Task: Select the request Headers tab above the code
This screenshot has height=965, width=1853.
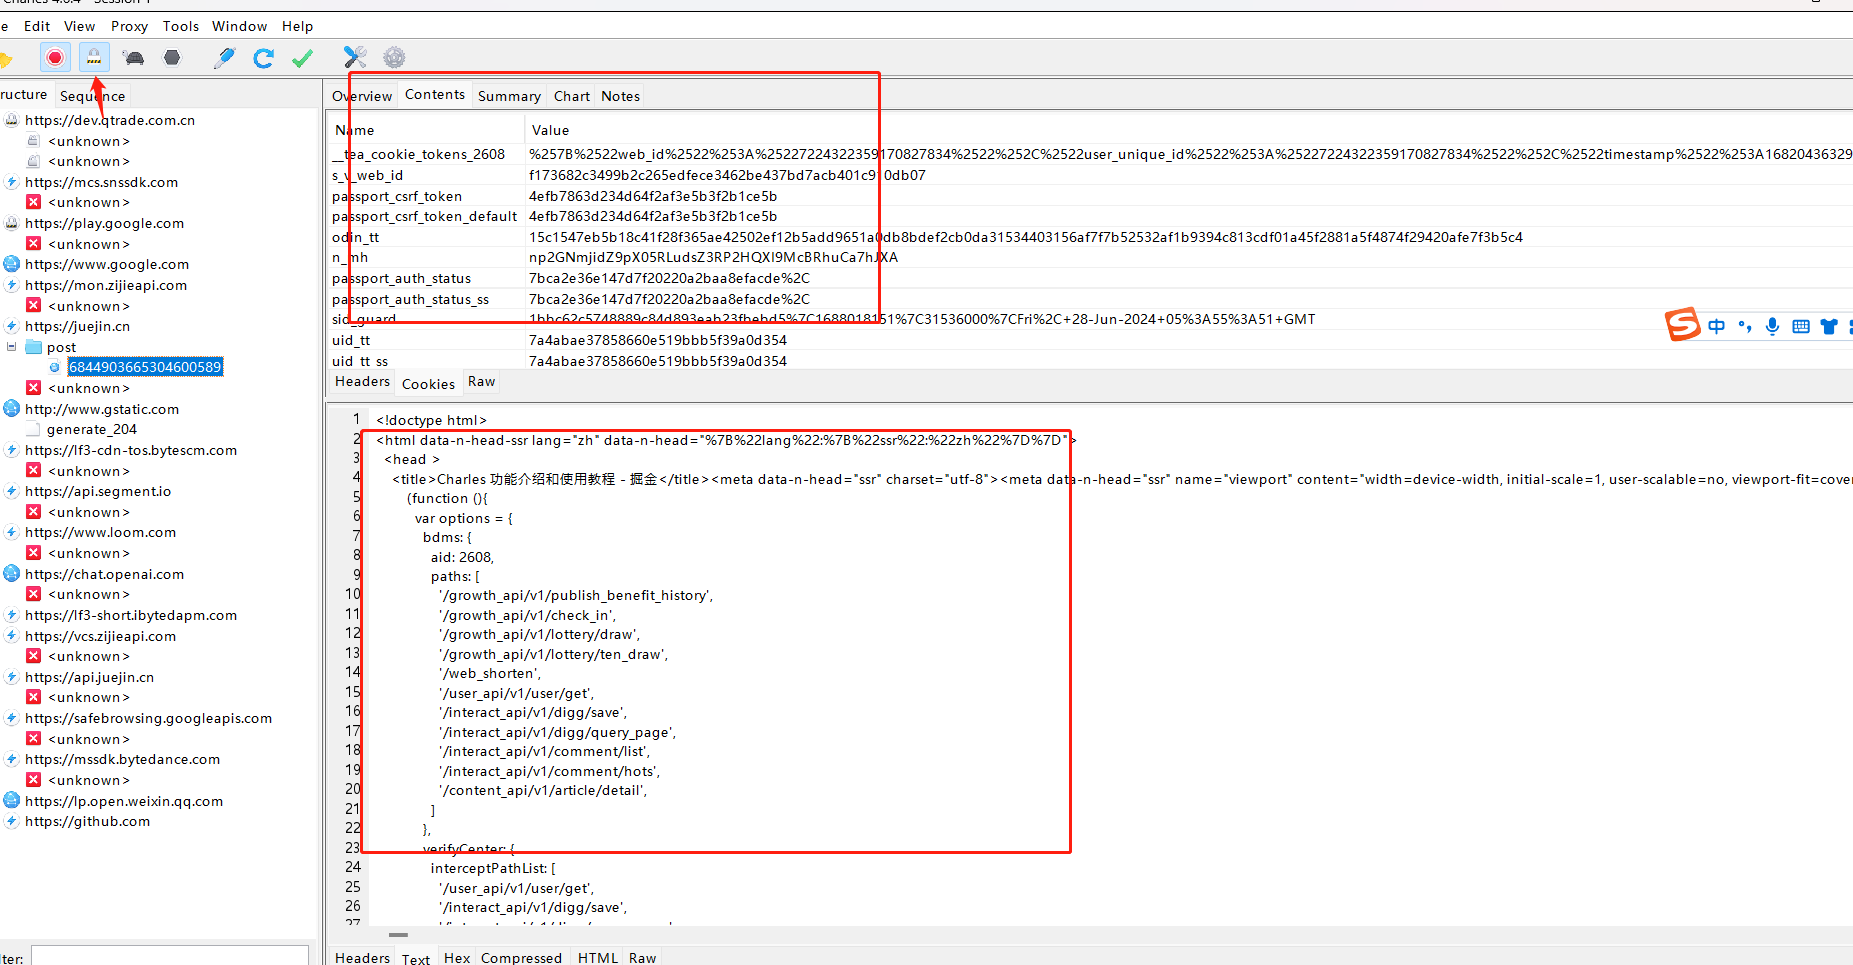Action: 362,382
